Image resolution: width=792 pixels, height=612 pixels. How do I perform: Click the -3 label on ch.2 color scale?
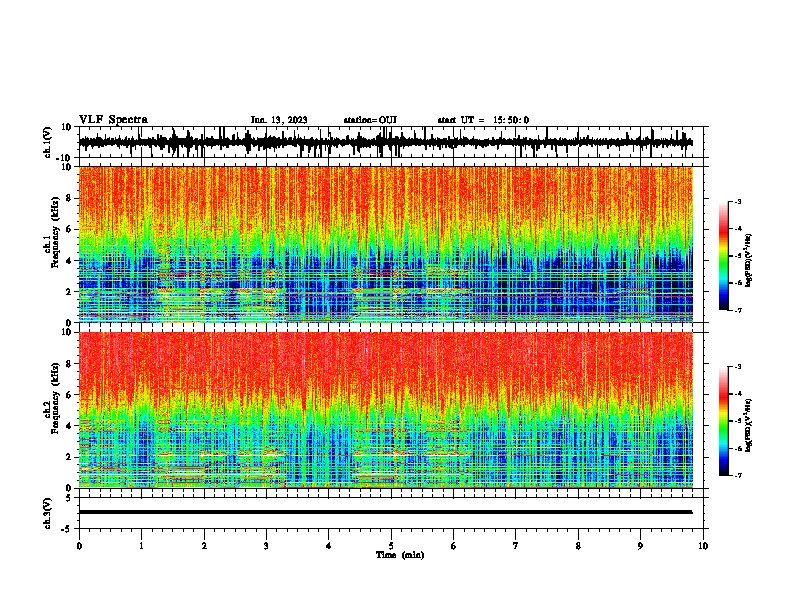738,367
